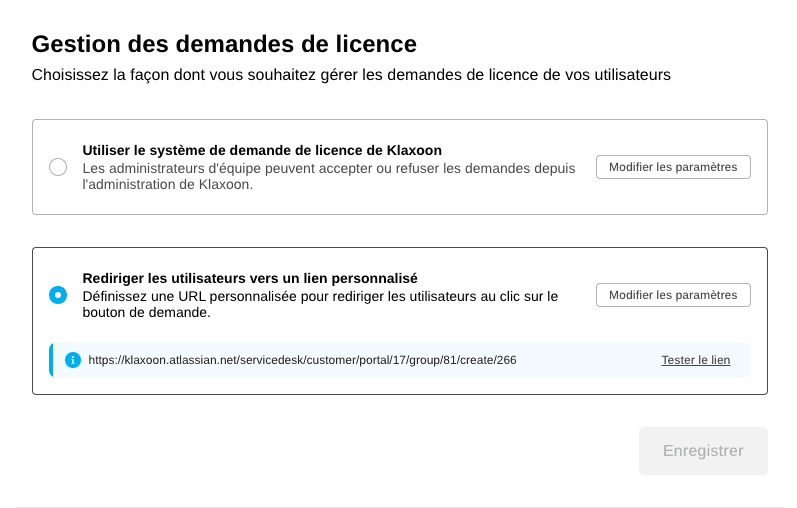Click the blue info icon beside the URL

(x=72, y=360)
